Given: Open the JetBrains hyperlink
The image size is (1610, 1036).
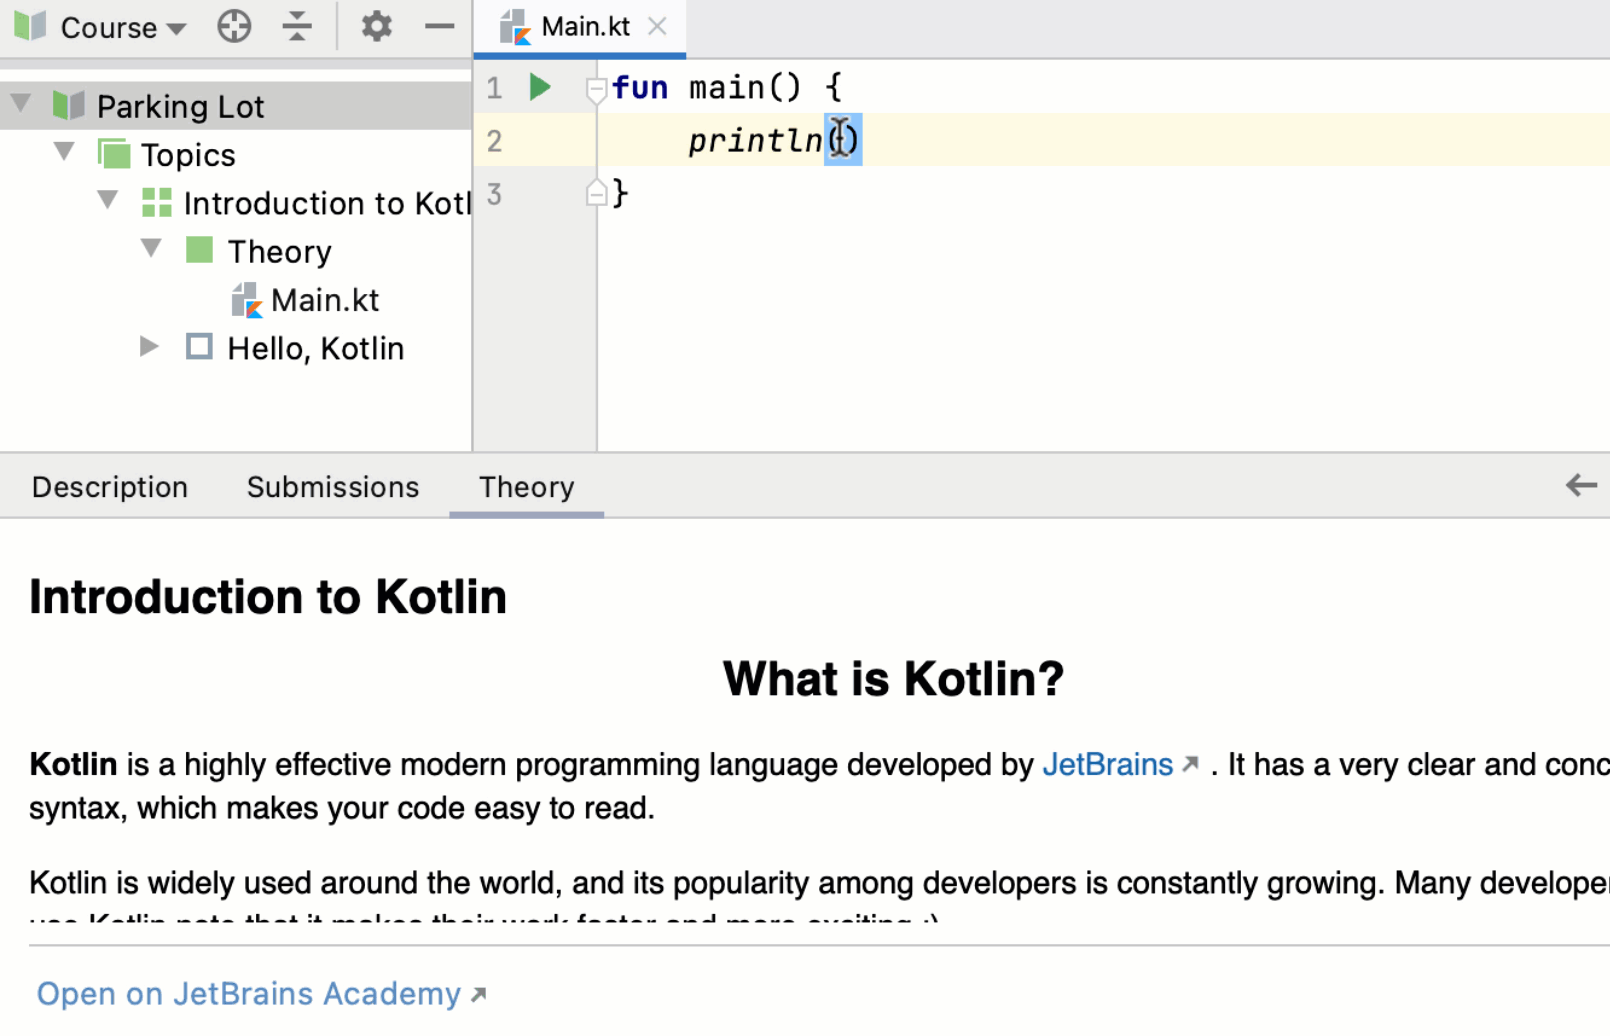Looking at the screenshot, I should pyautogui.click(x=1108, y=765).
